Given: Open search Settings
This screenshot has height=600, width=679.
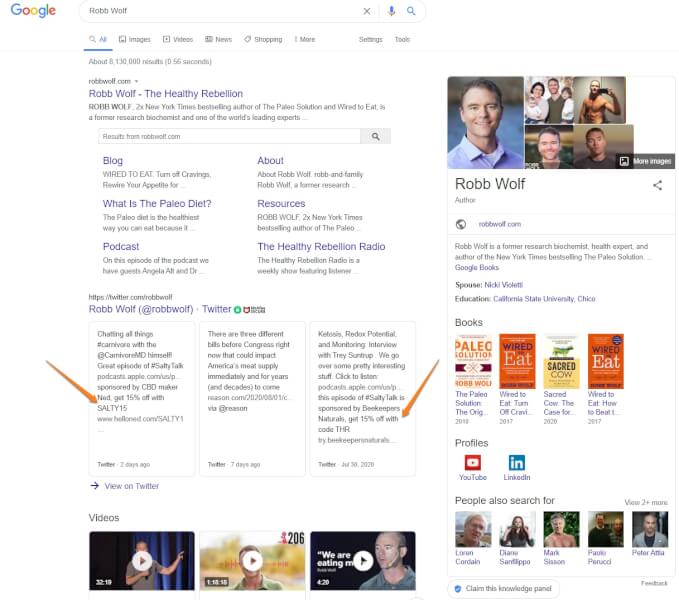Looking at the screenshot, I should tap(371, 39).
